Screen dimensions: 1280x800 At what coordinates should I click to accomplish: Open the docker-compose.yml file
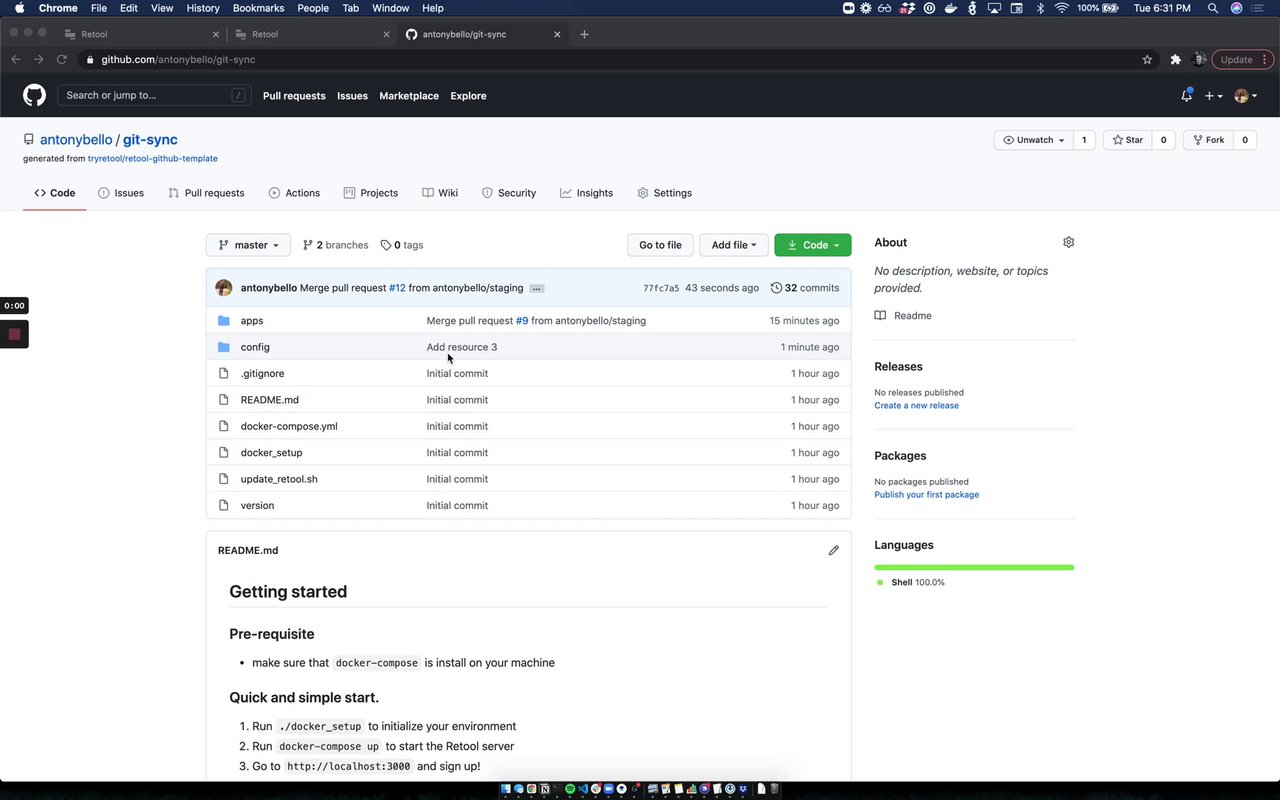click(289, 426)
